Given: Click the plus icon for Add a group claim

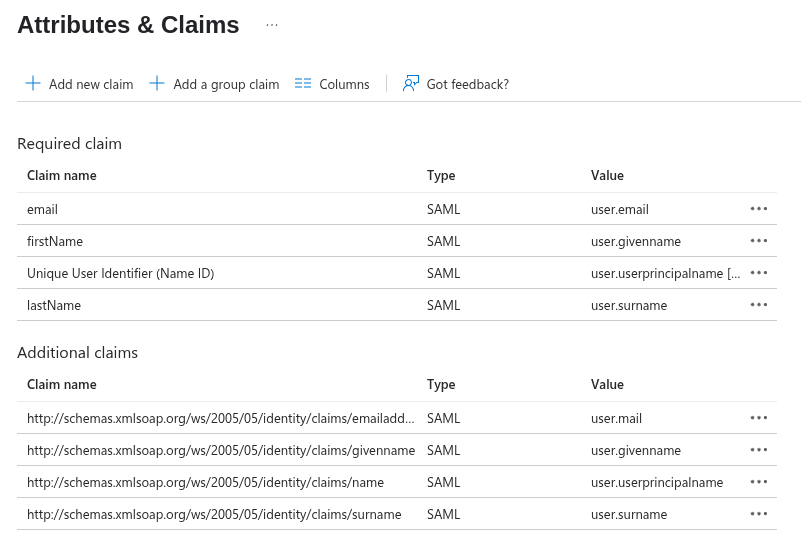Looking at the screenshot, I should (157, 84).
